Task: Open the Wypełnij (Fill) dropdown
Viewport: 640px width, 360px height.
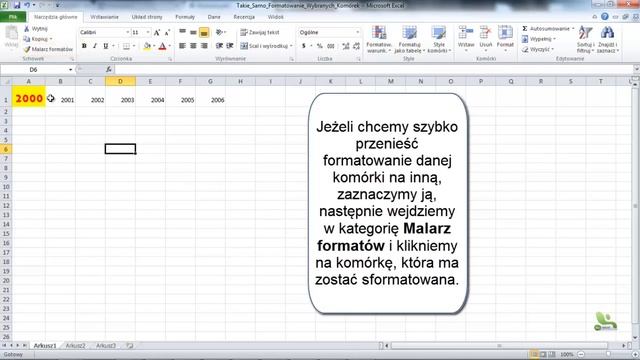Action: (539, 39)
